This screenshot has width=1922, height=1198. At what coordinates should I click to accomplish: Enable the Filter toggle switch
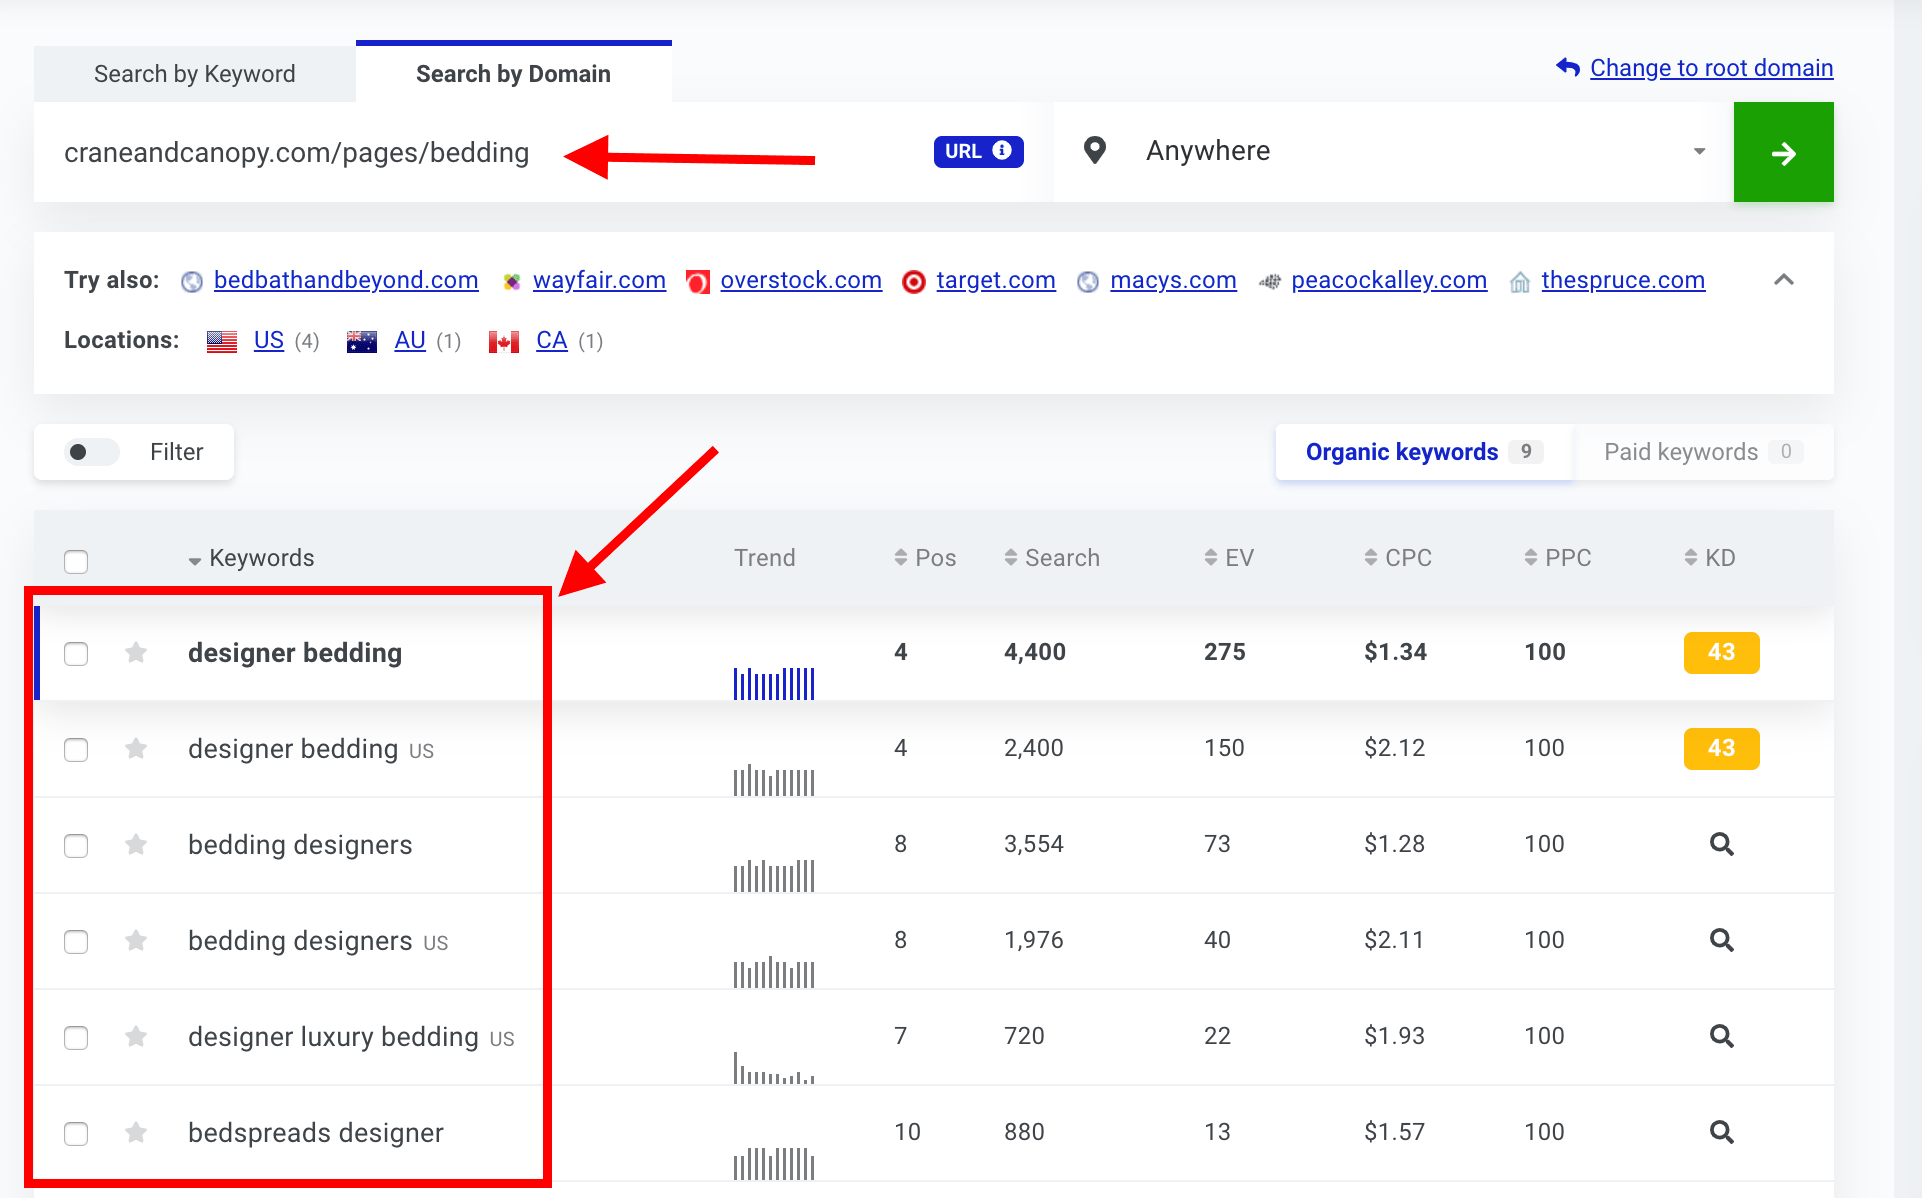click(x=90, y=452)
